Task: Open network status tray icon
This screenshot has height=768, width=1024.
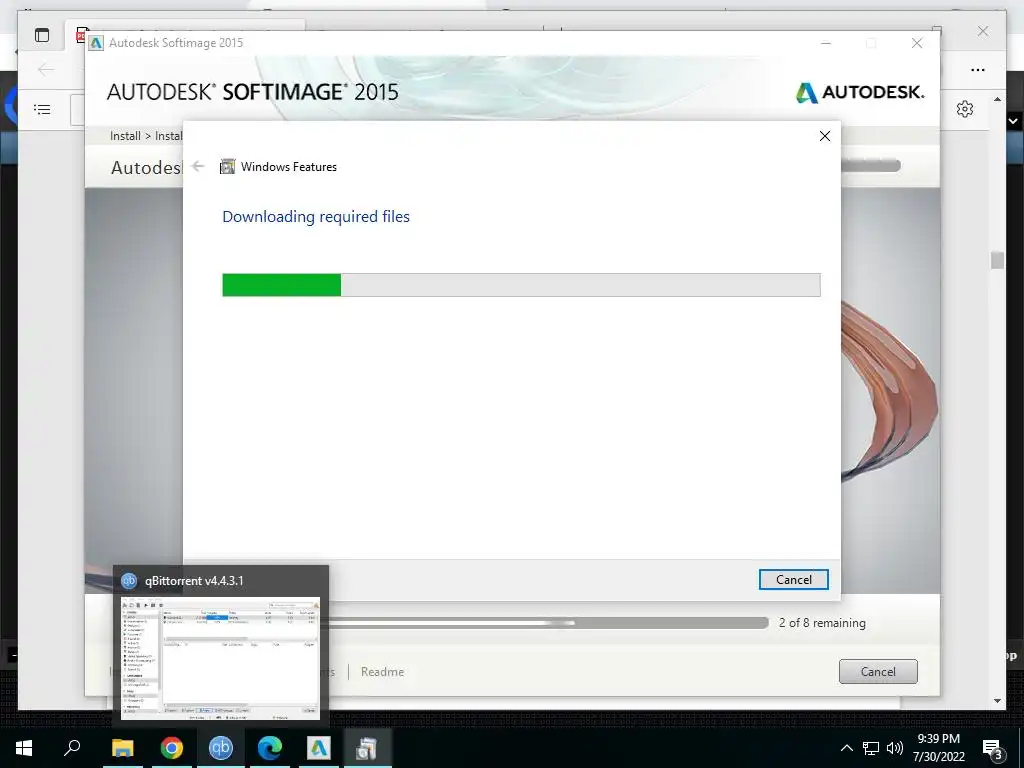Action: tap(871, 748)
